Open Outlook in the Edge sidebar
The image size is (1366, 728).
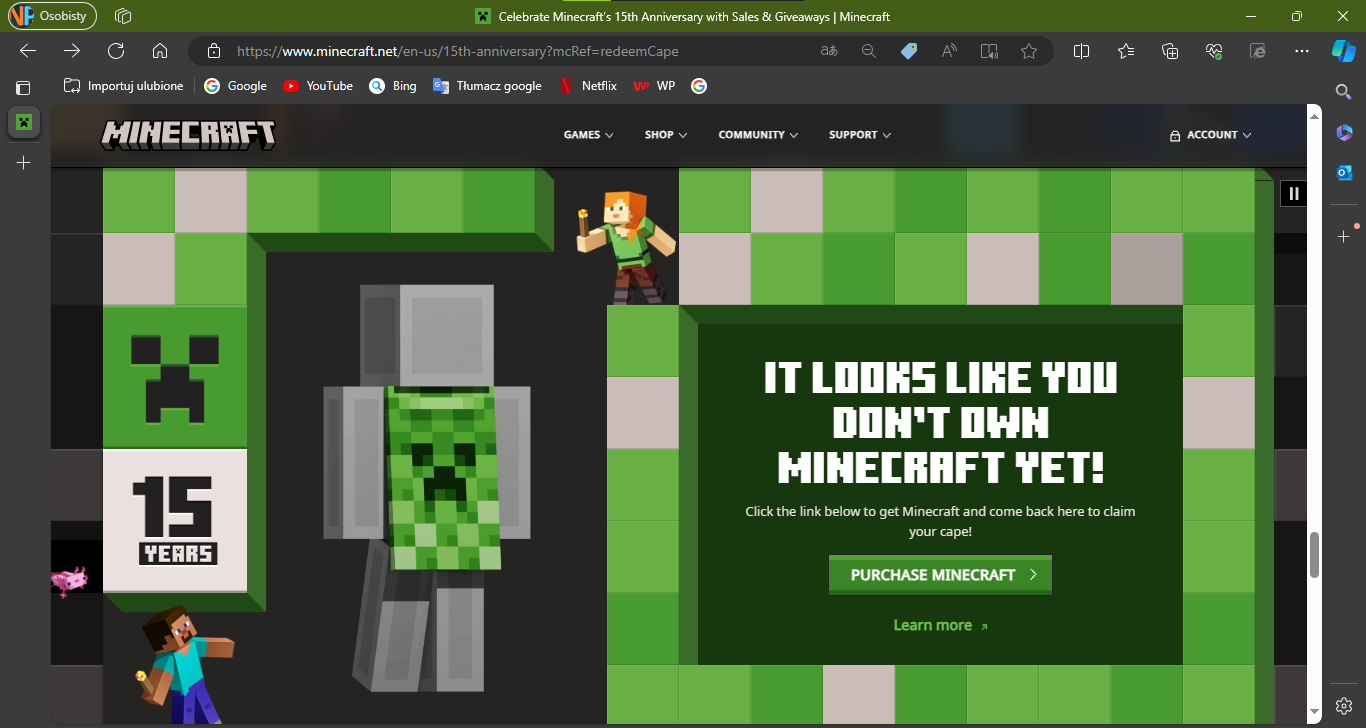click(x=1344, y=173)
